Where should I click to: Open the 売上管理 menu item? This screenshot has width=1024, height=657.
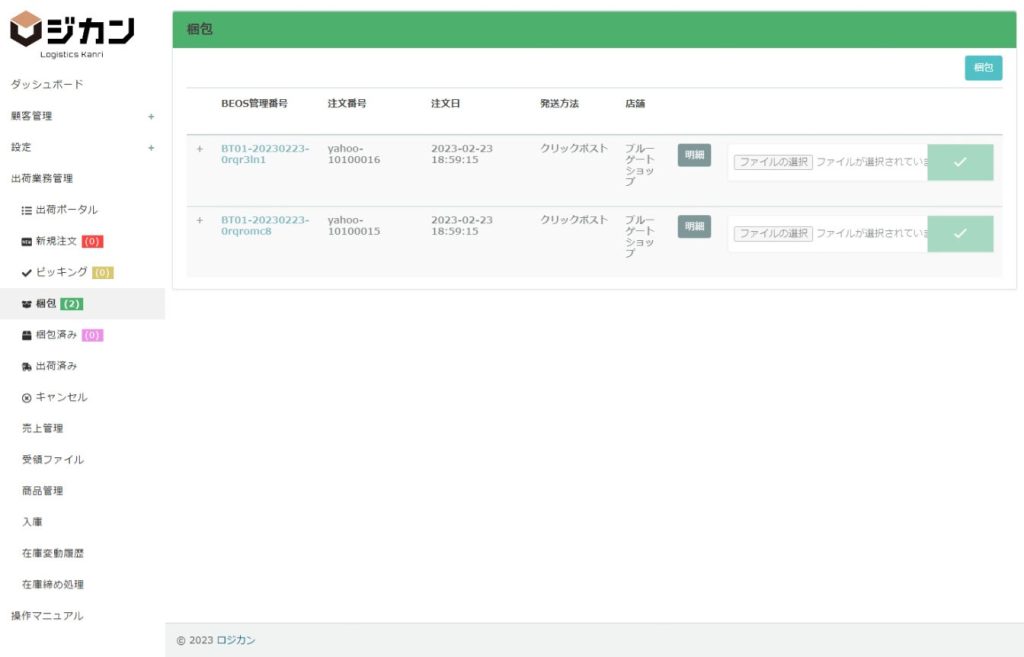coord(42,429)
